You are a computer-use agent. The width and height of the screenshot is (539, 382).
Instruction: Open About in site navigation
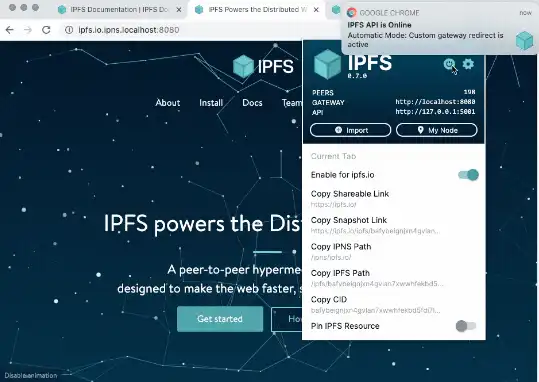coord(168,102)
